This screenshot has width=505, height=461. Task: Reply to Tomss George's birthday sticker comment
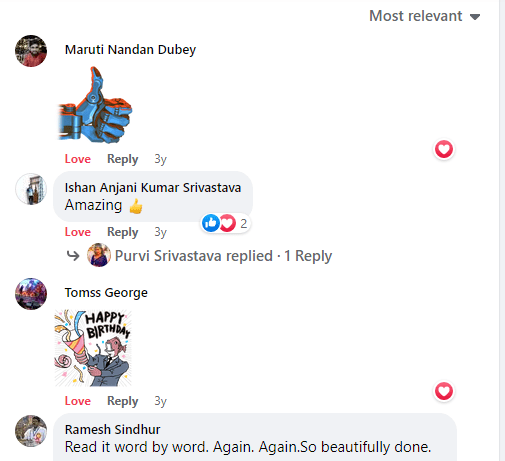click(123, 401)
